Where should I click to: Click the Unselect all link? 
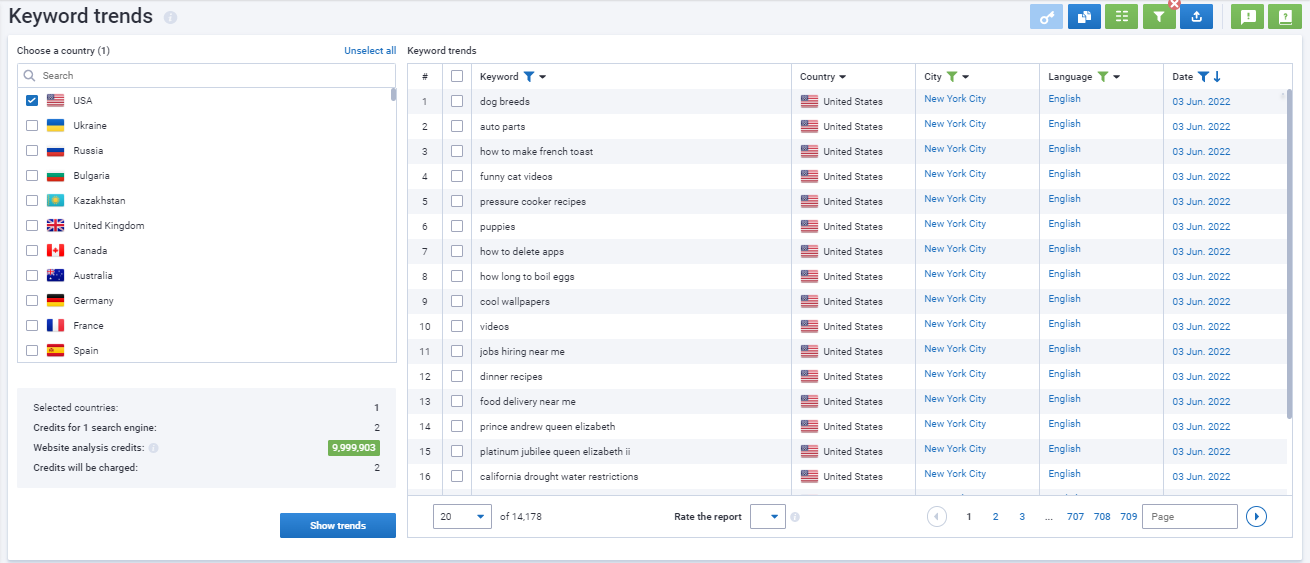(370, 51)
